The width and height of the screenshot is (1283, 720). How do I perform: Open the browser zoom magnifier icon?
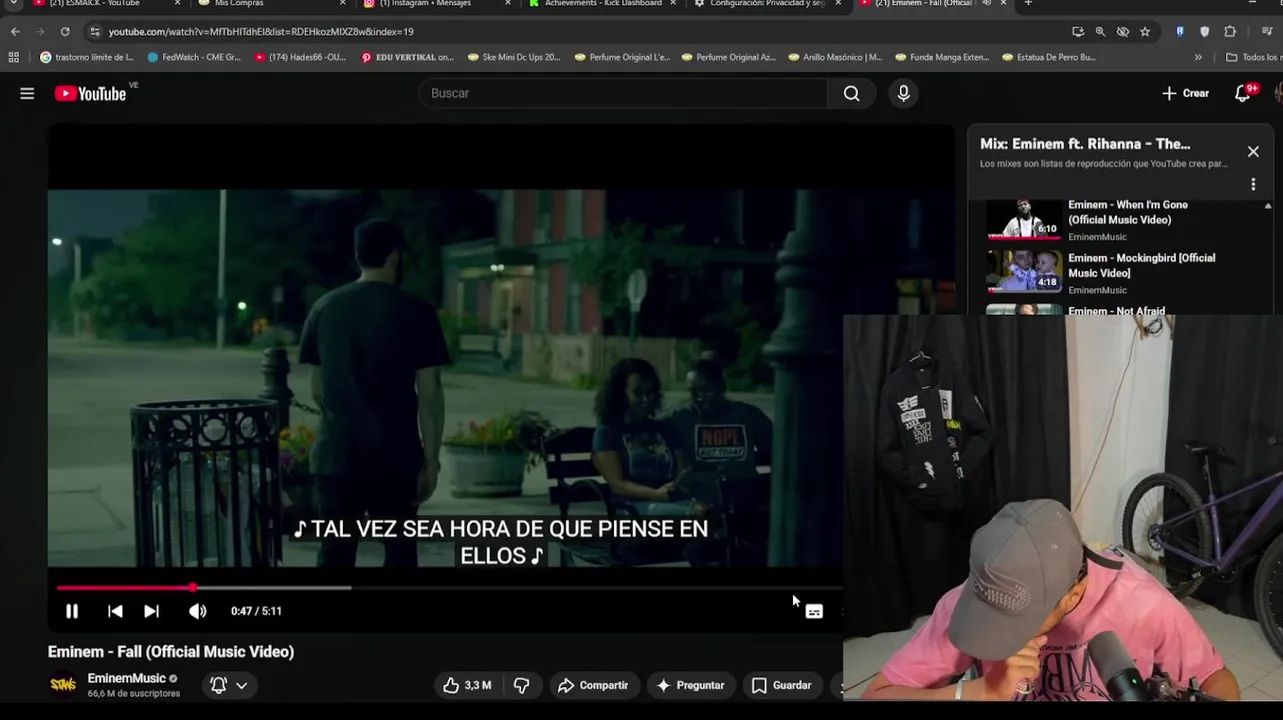pyautogui.click(x=1100, y=32)
